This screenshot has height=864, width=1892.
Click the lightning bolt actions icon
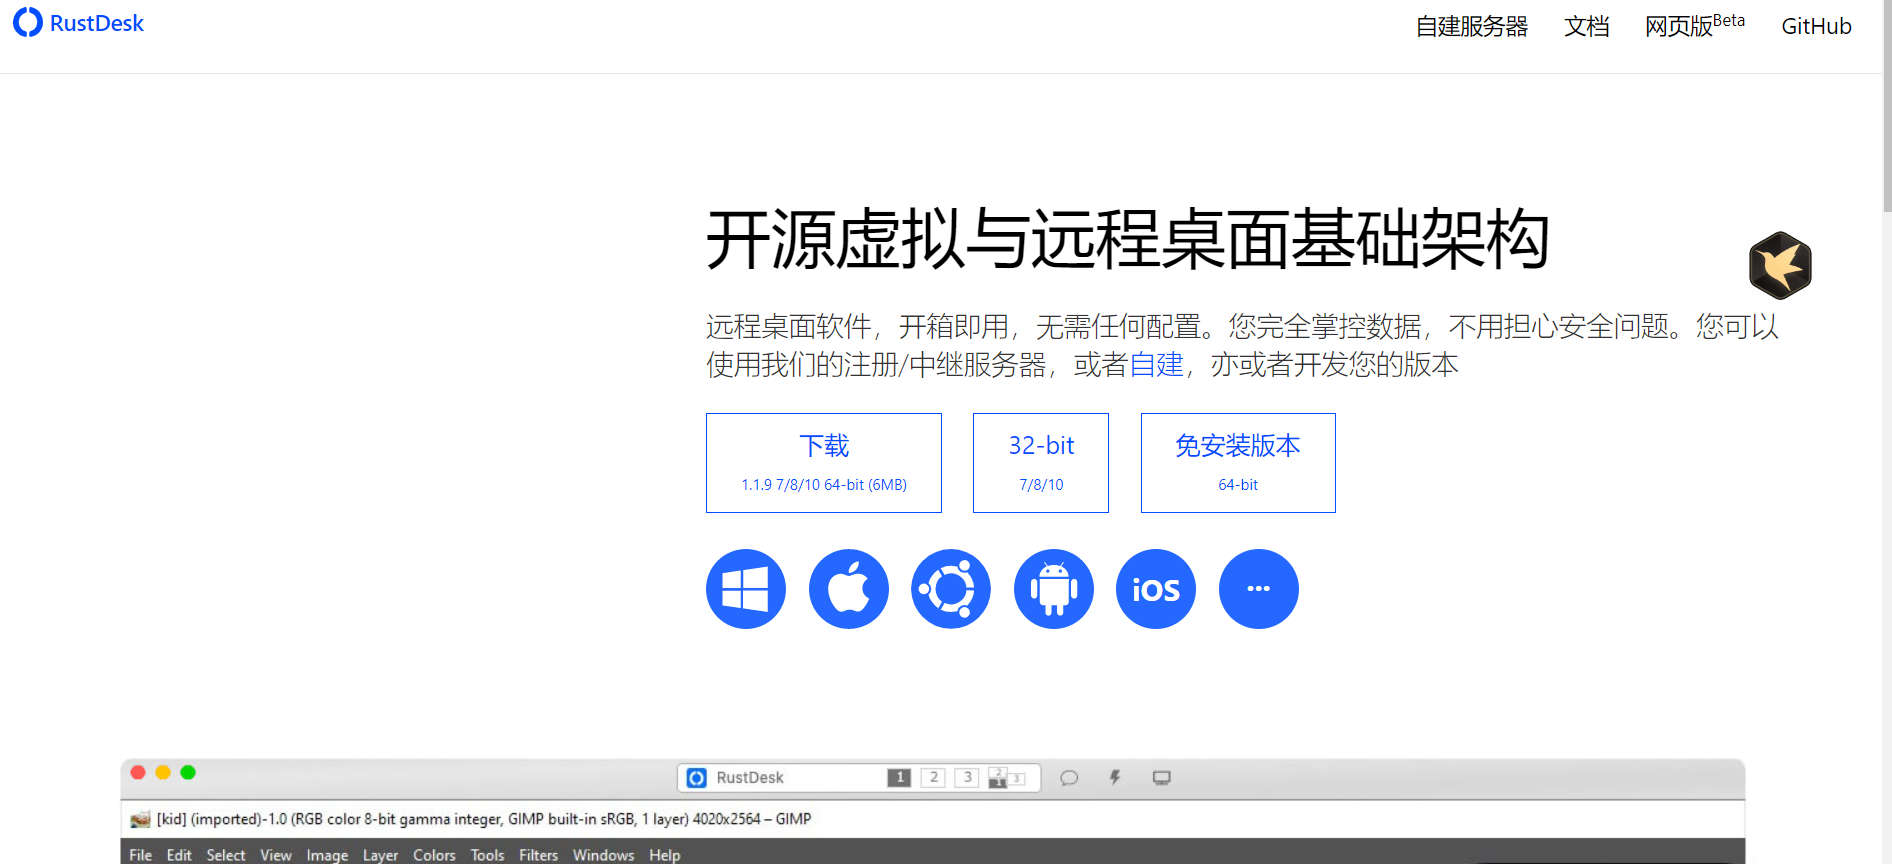[1115, 778]
